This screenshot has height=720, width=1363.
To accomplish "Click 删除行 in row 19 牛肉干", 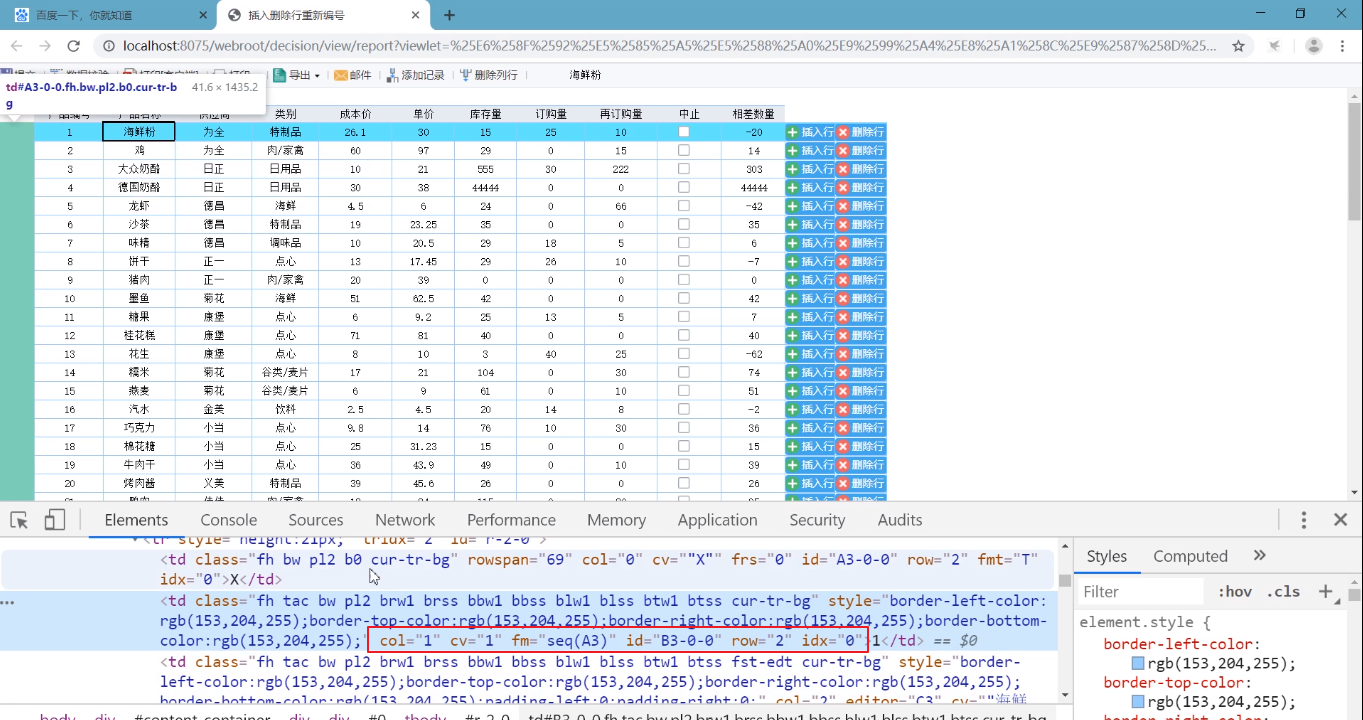I will [861, 465].
